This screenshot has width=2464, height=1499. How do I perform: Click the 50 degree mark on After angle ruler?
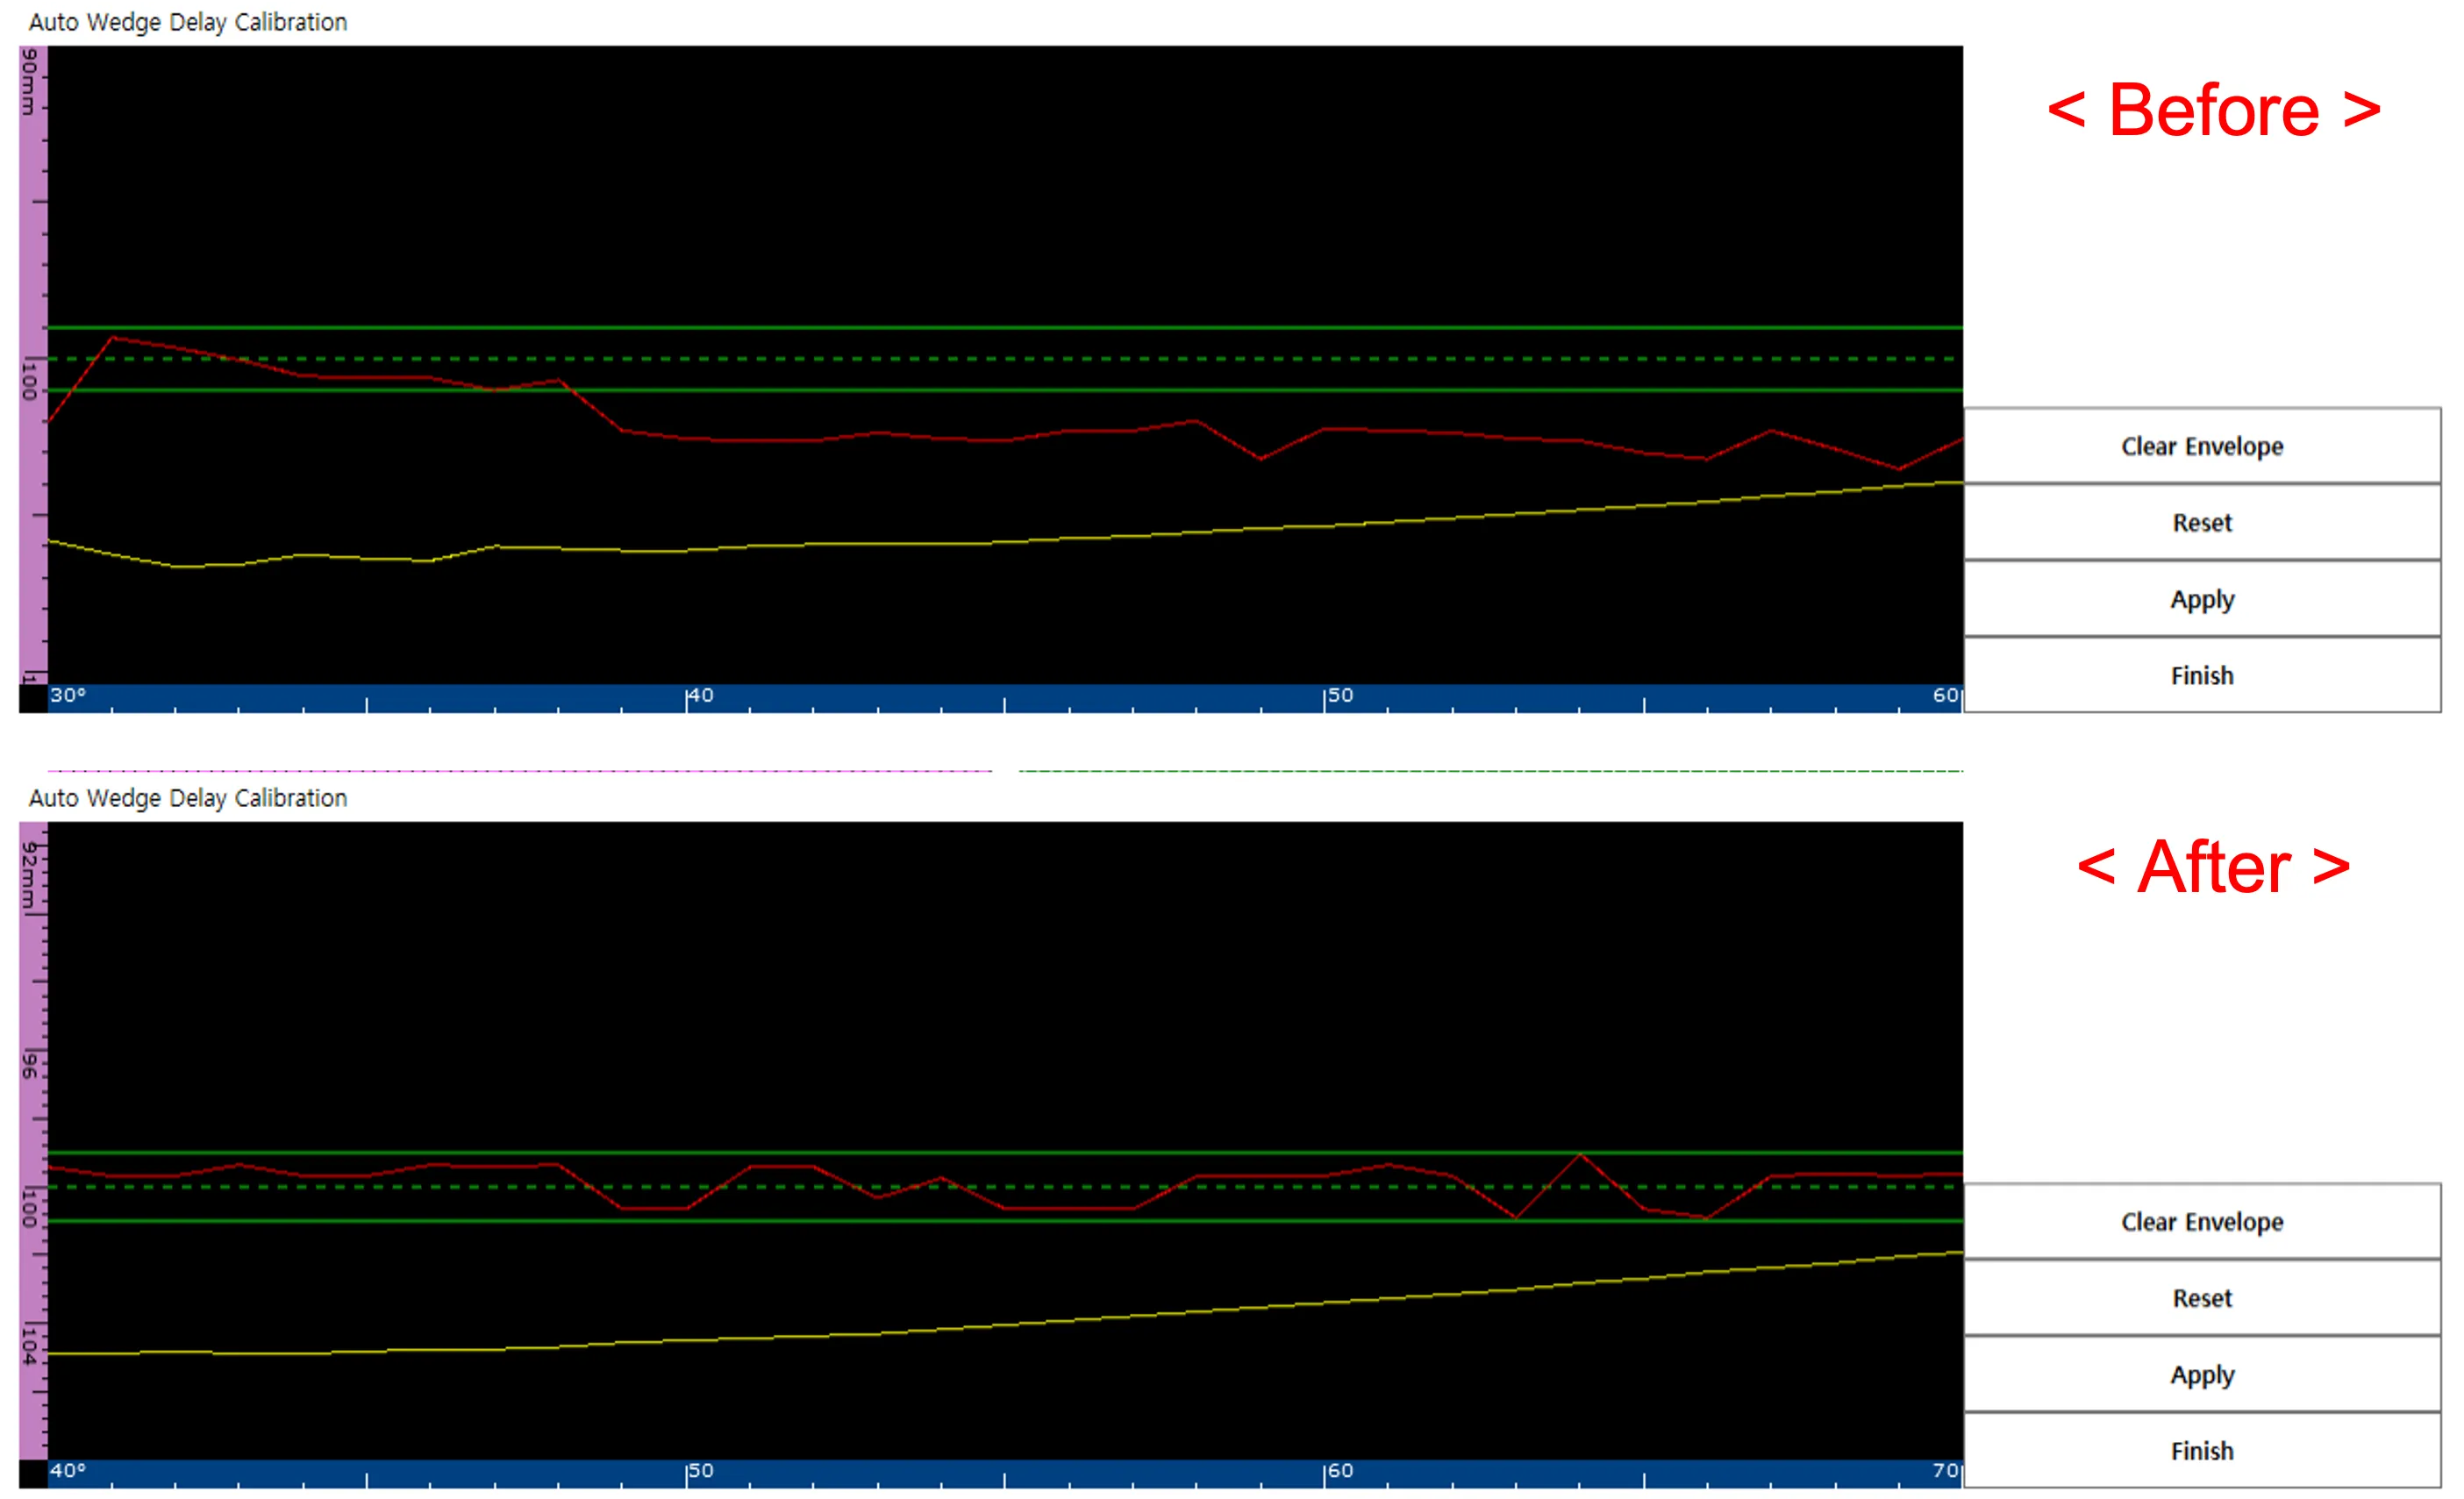click(x=700, y=1470)
